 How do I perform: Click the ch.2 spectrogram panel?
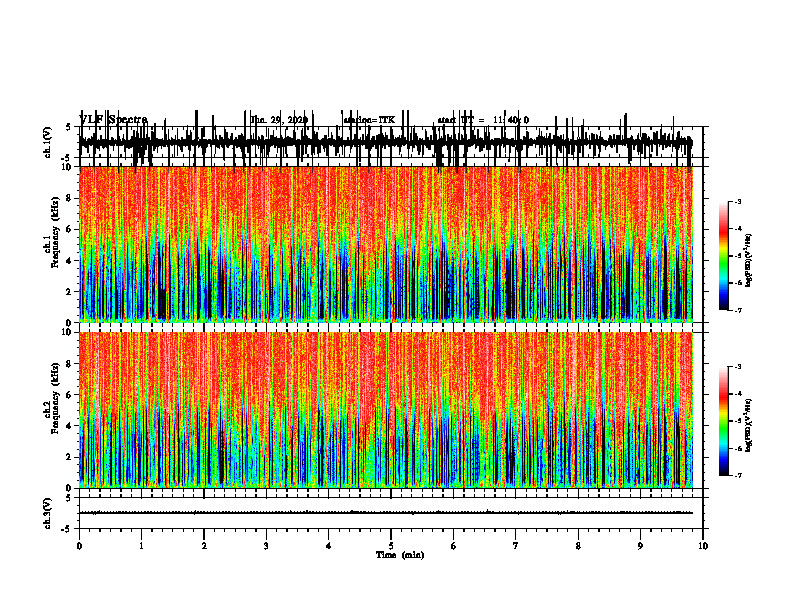pyautogui.click(x=386, y=410)
